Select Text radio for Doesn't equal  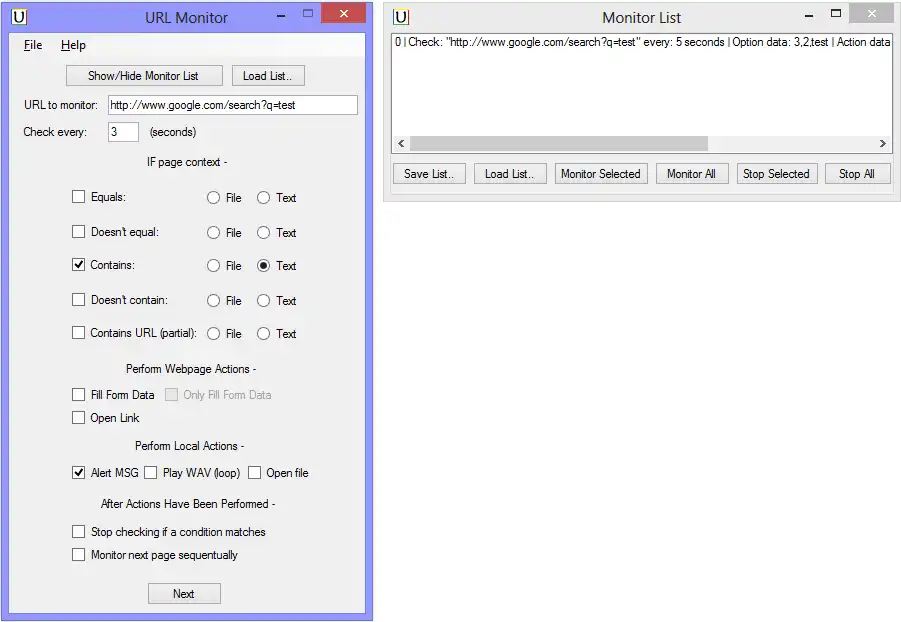tap(263, 233)
